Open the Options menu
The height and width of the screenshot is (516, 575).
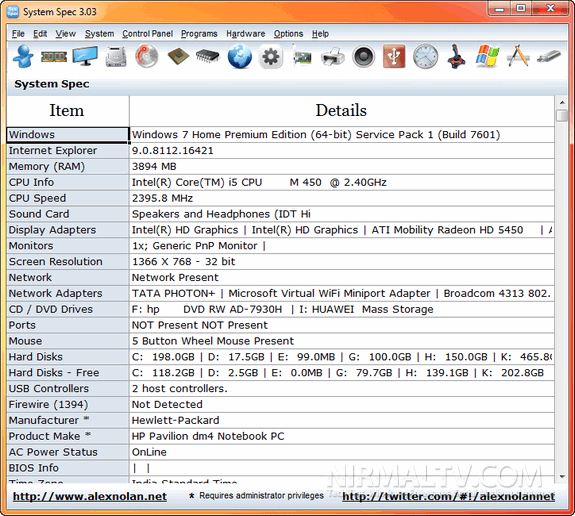(x=288, y=34)
